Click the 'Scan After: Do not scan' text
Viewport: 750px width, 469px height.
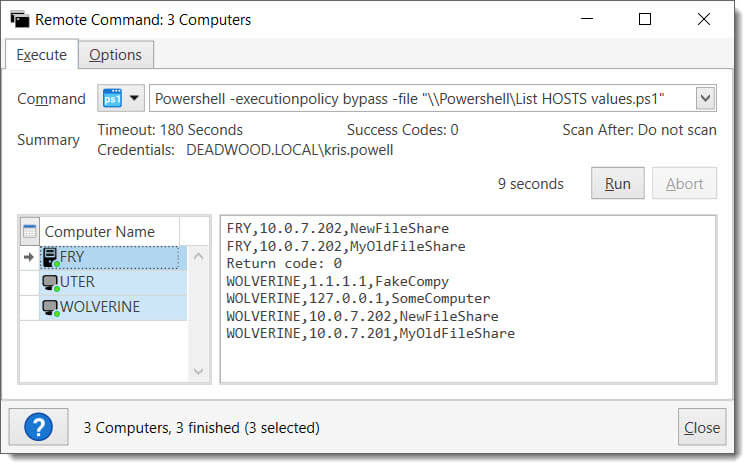coord(640,130)
